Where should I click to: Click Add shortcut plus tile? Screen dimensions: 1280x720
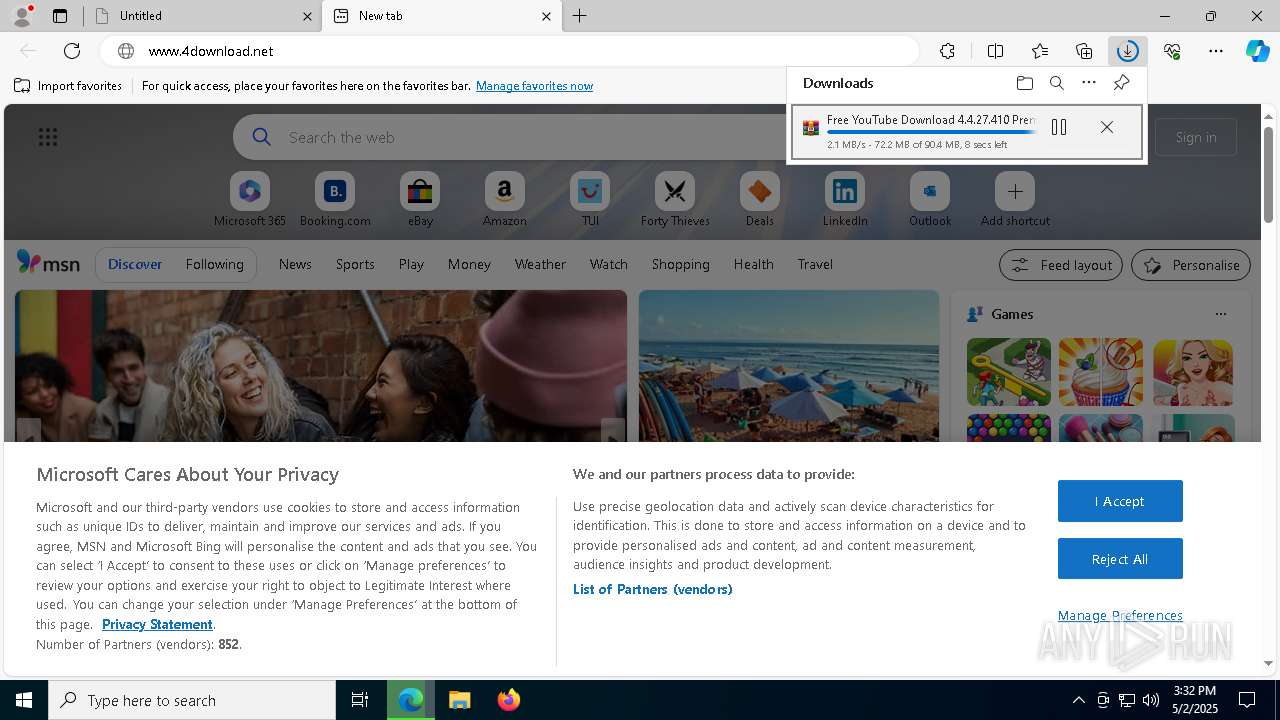pos(1015,199)
